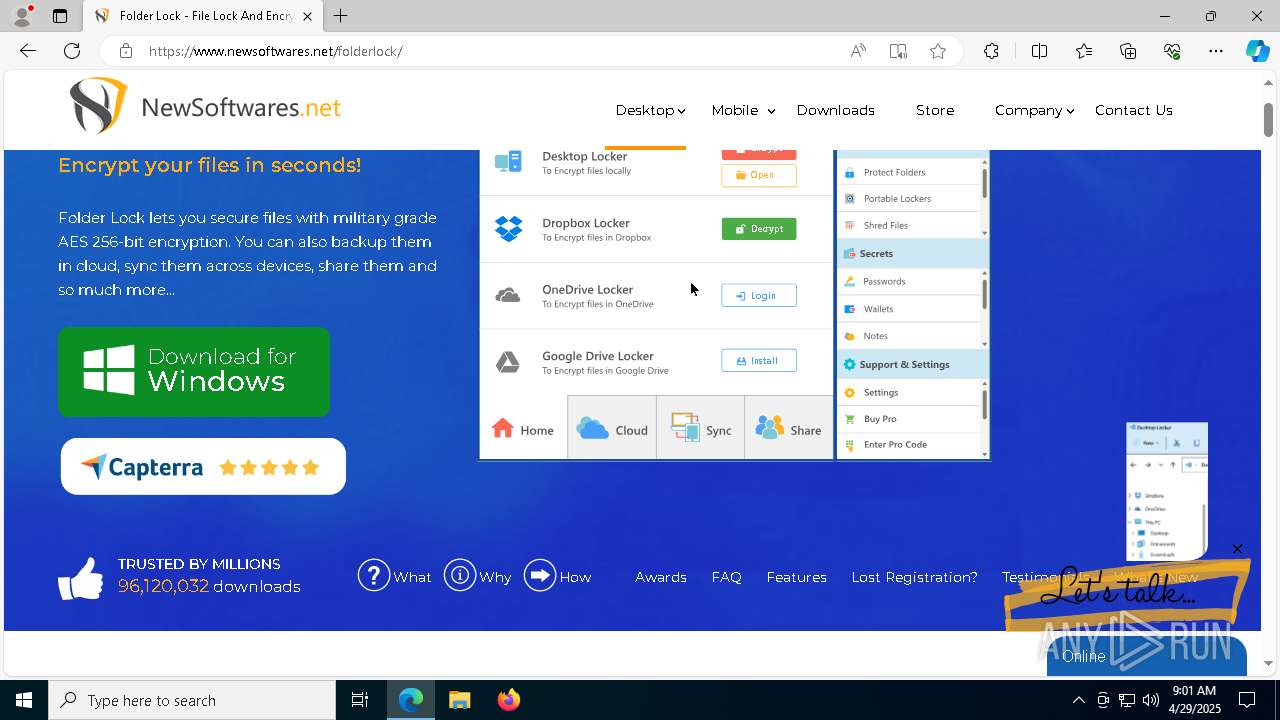This screenshot has width=1280, height=720.
Task: Click the Desktop Locker preview thumbnail
Action: (x=1167, y=491)
